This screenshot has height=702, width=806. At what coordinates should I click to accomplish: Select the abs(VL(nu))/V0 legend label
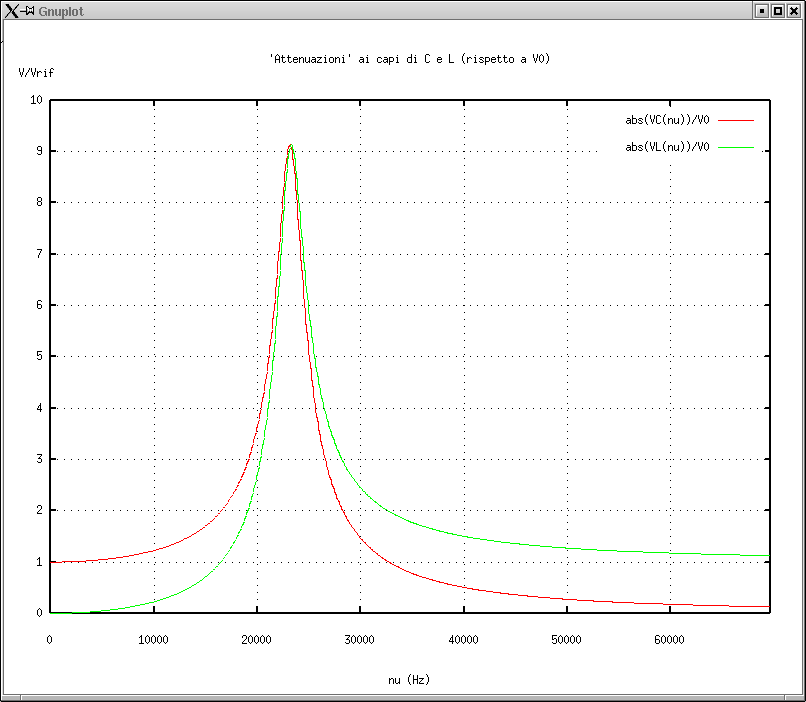667,147
